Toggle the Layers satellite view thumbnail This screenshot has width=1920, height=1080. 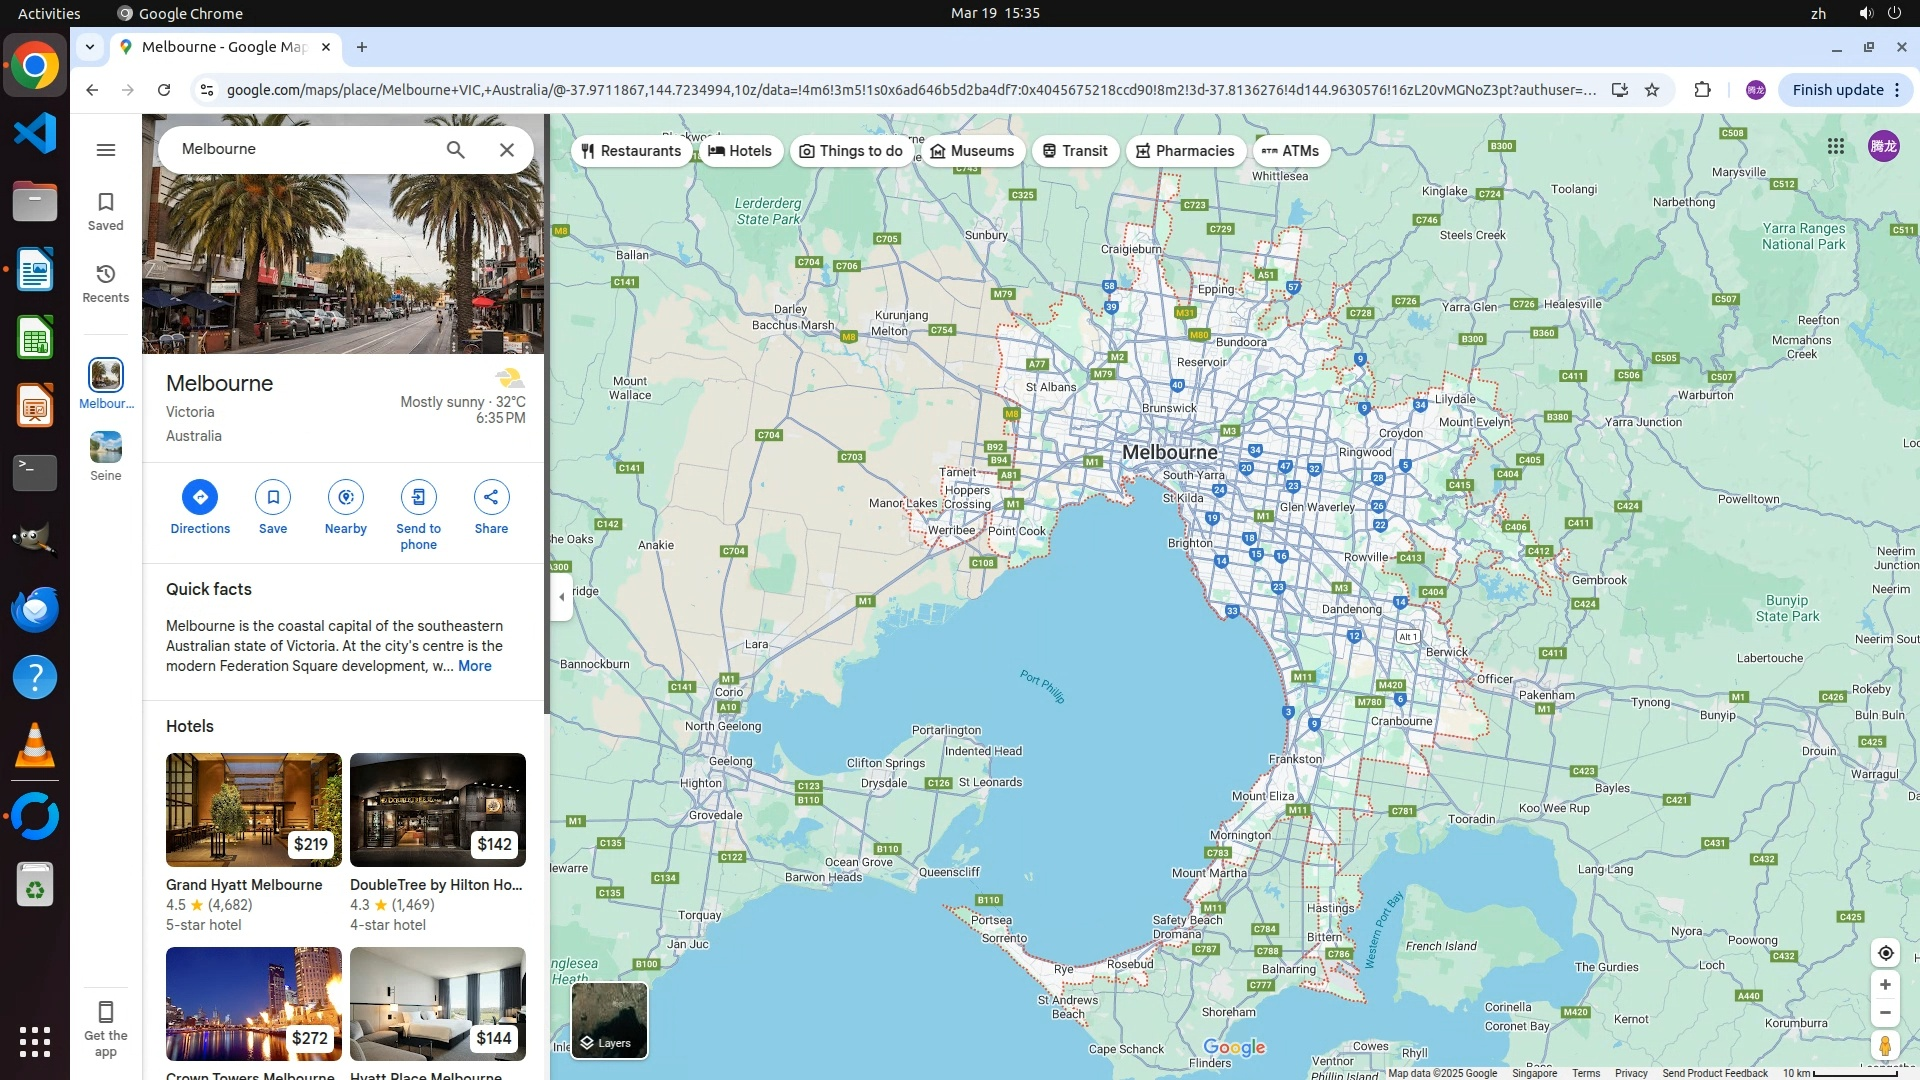coord(609,1020)
